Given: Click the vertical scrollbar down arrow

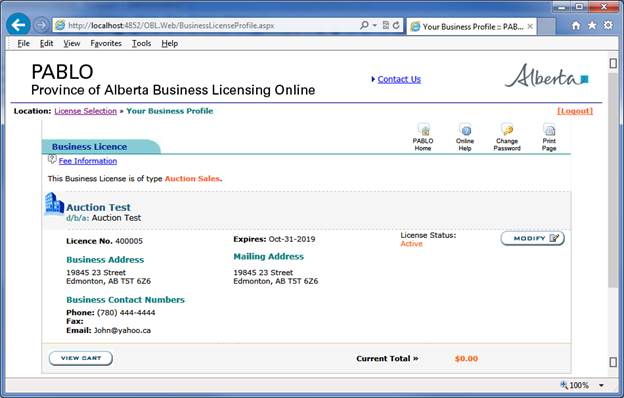Looking at the screenshot, I should 613,362.
